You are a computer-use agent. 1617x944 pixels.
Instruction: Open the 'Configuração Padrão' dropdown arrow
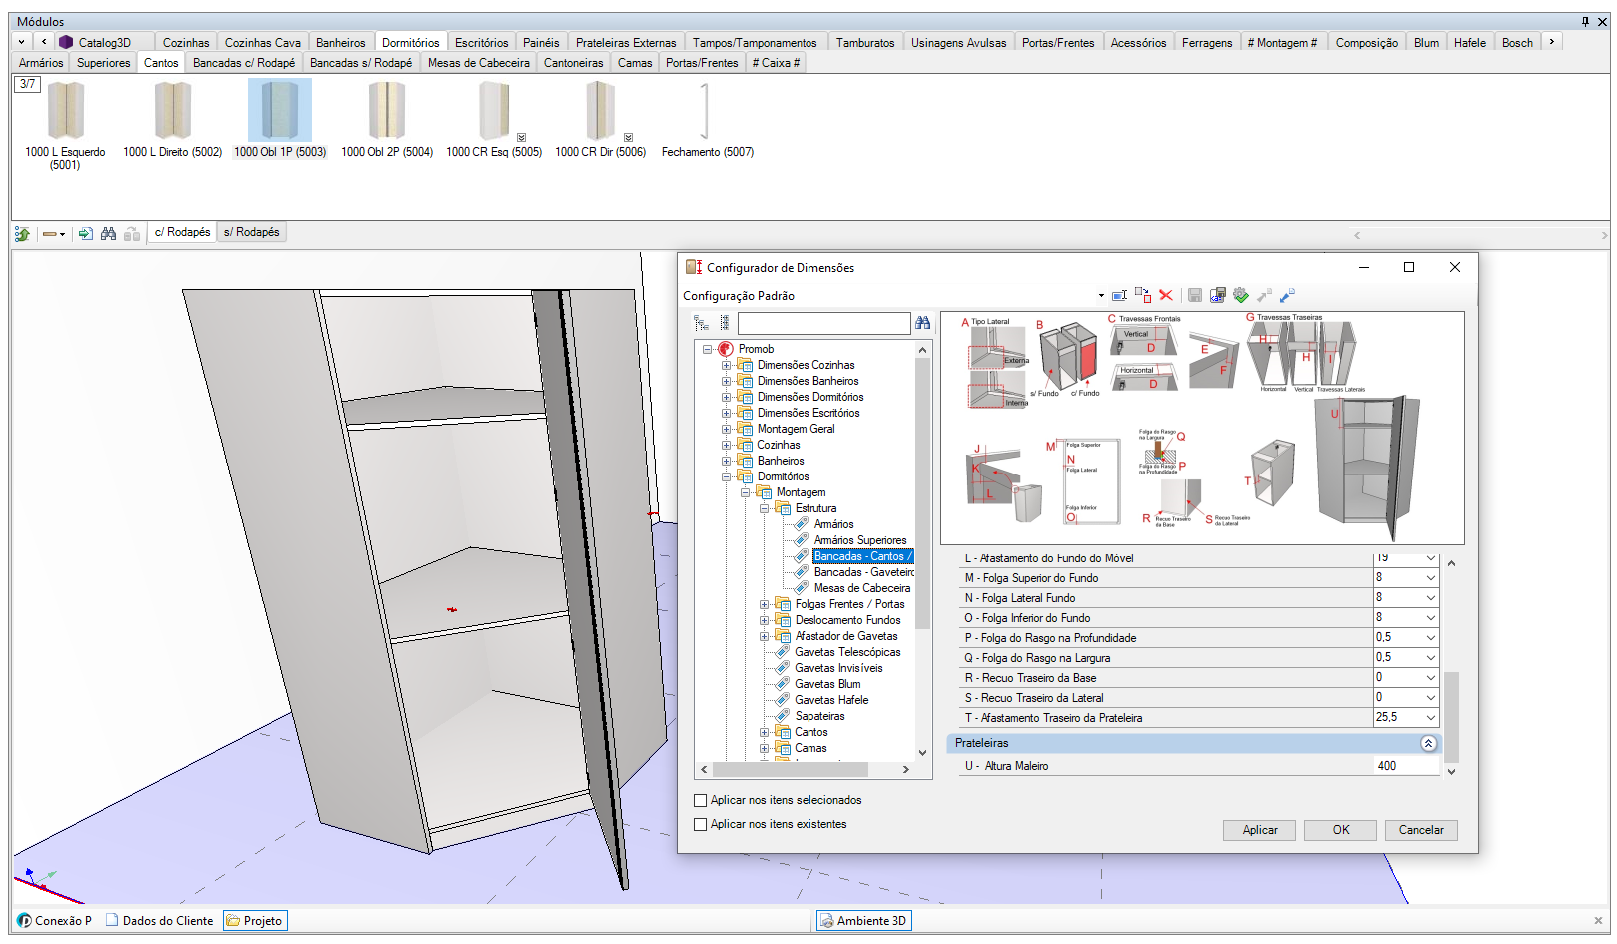[x=1101, y=296]
